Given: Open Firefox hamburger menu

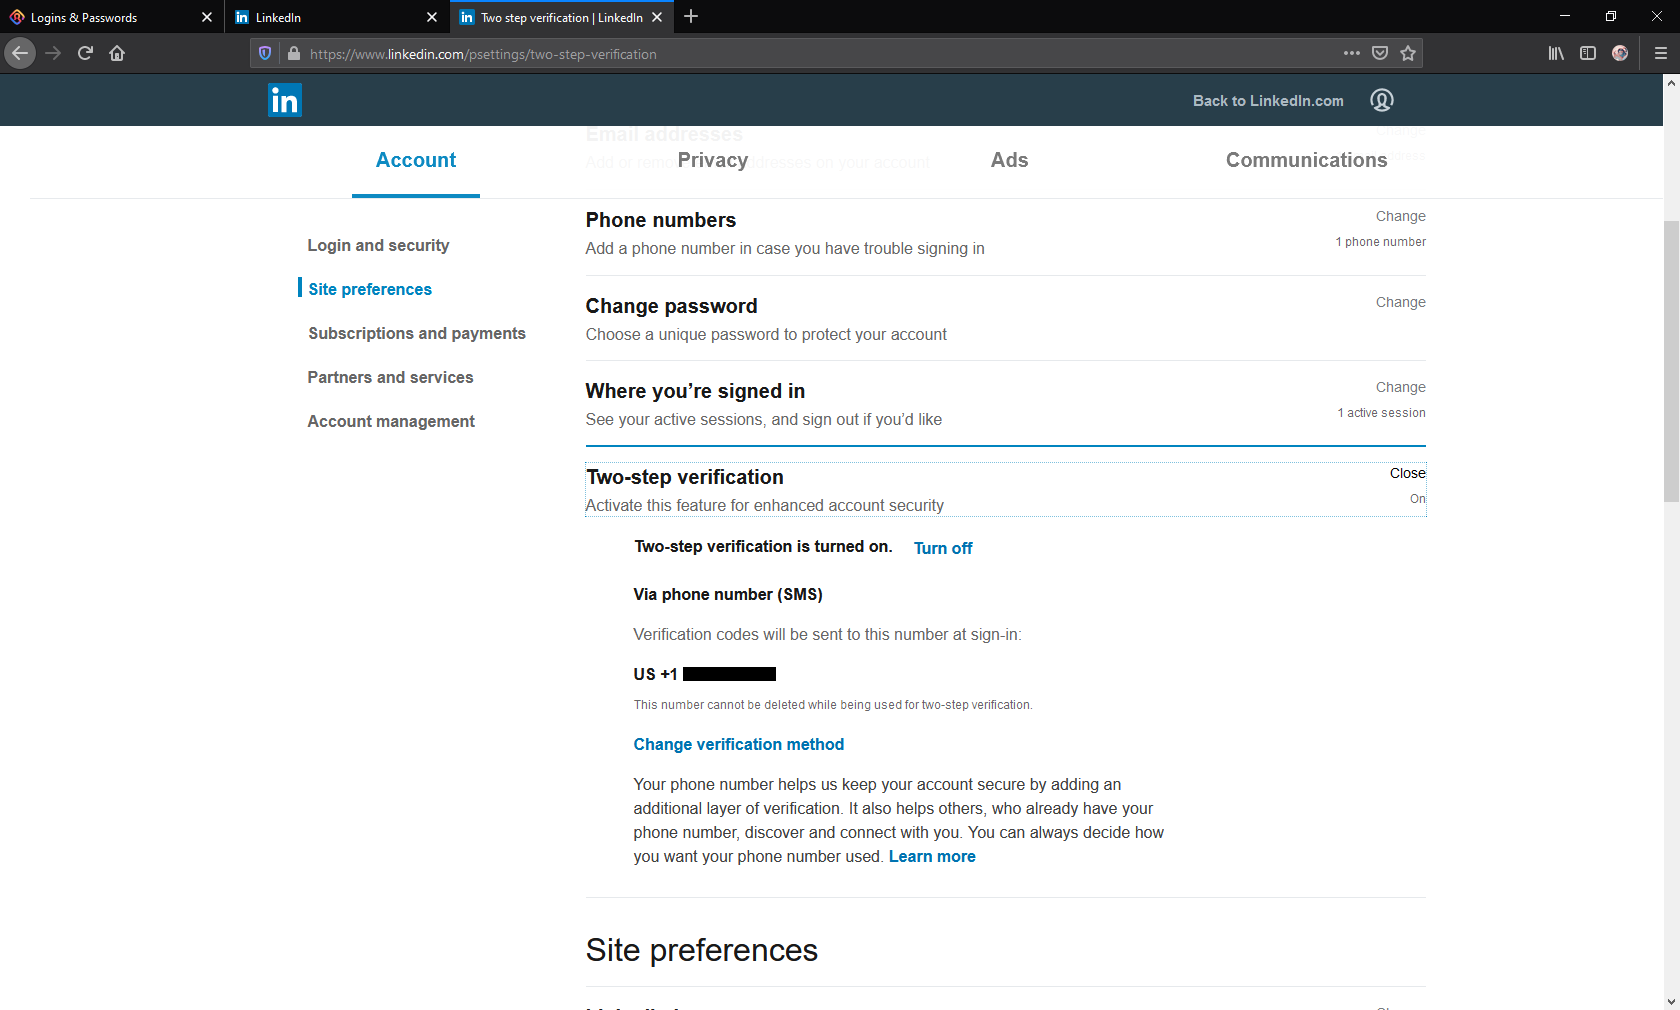Looking at the screenshot, I should pos(1661,53).
